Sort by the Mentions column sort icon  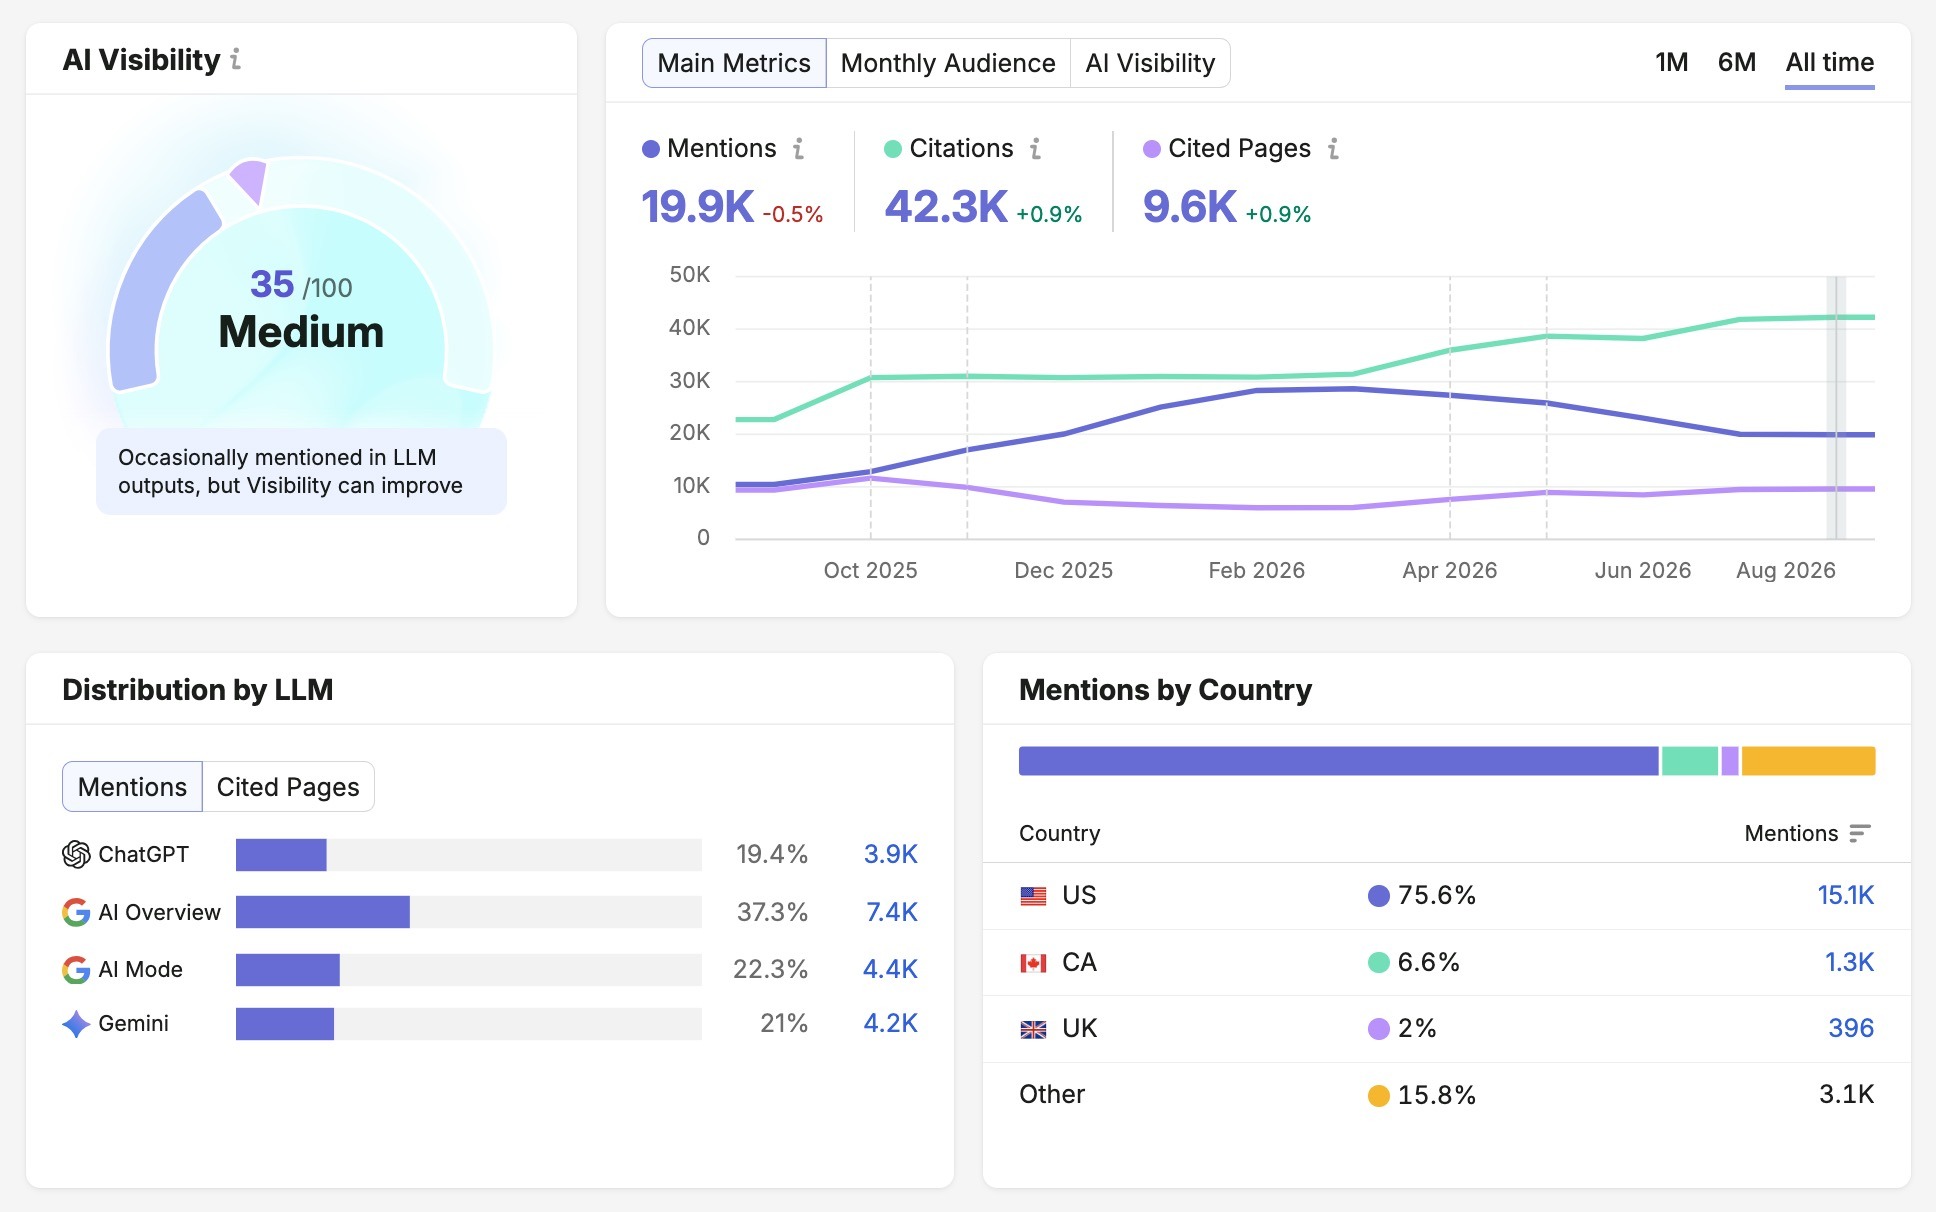coord(1859,833)
